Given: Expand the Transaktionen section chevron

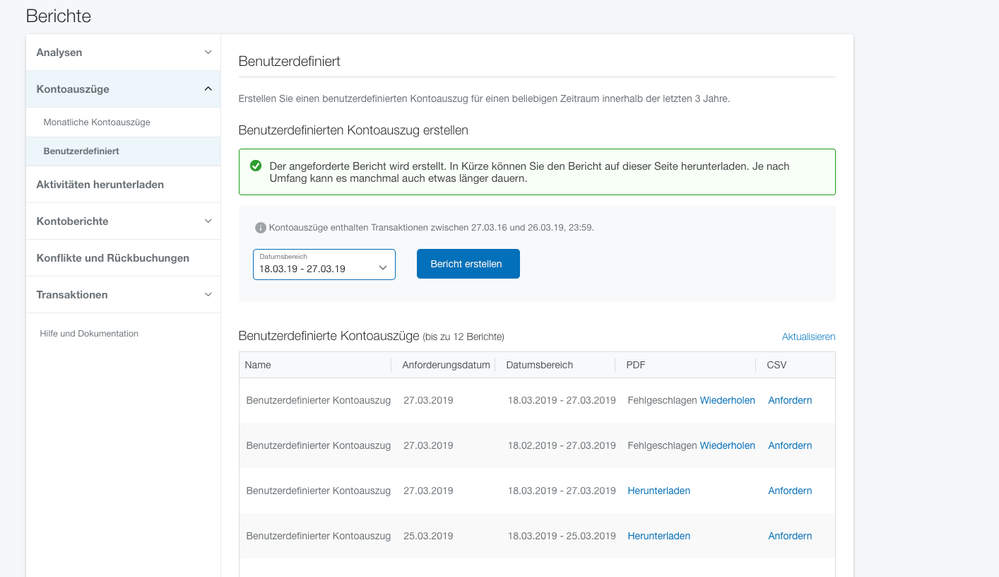Looking at the screenshot, I should [208, 295].
